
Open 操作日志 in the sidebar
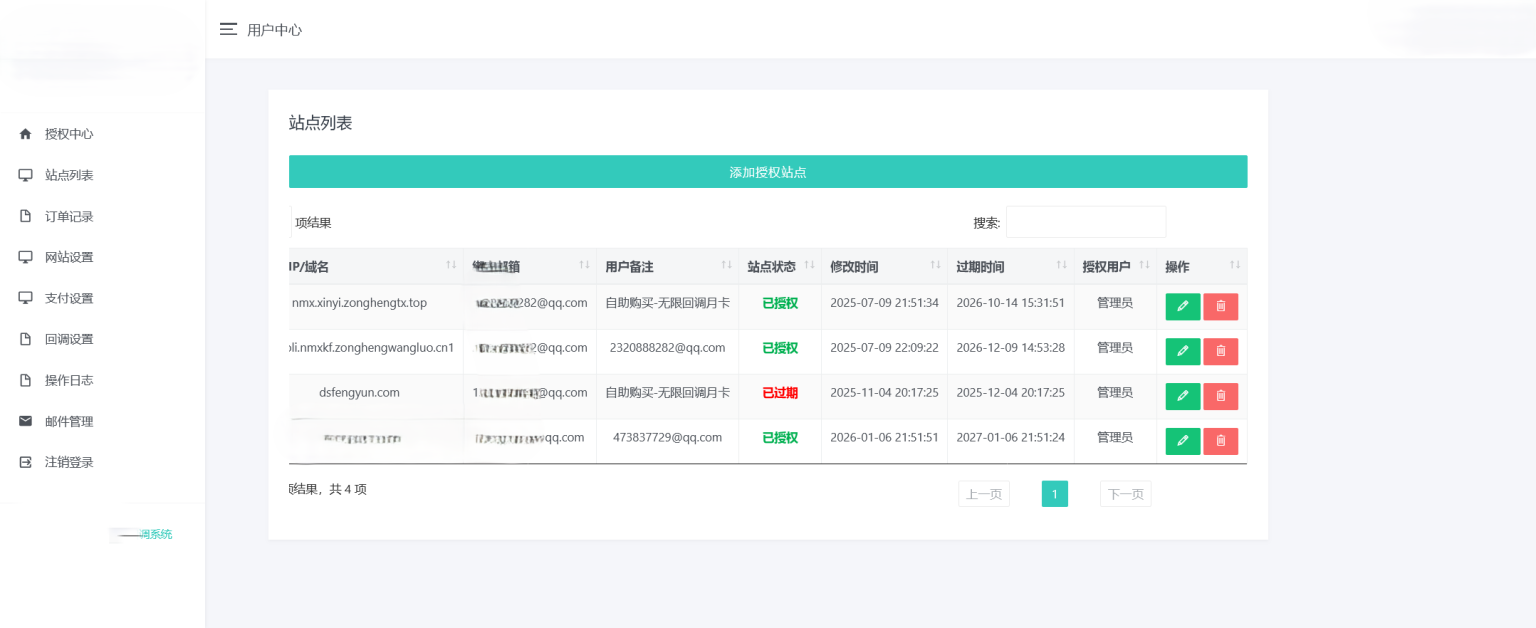tap(69, 379)
